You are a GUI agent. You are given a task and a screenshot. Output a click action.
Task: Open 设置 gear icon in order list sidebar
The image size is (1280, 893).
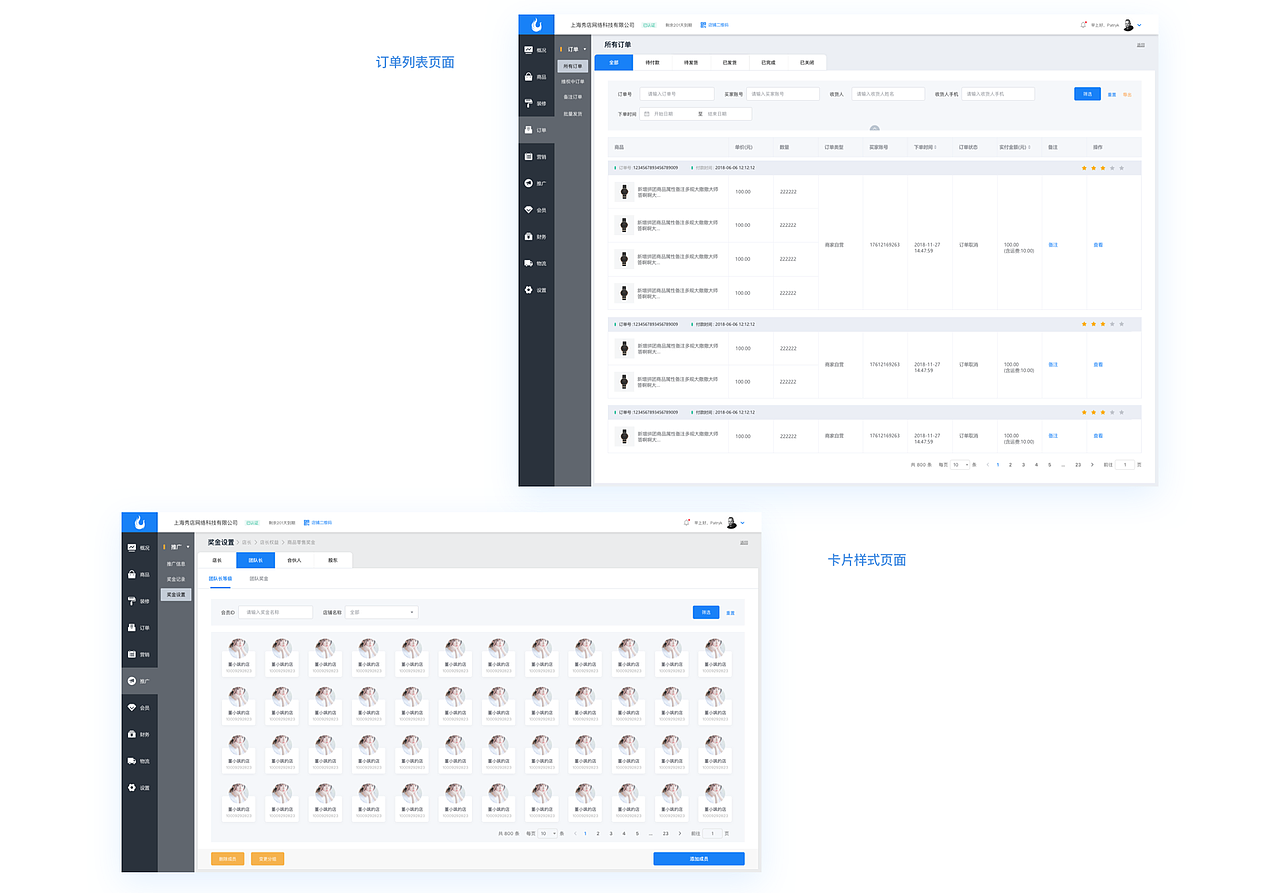click(x=528, y=290)
